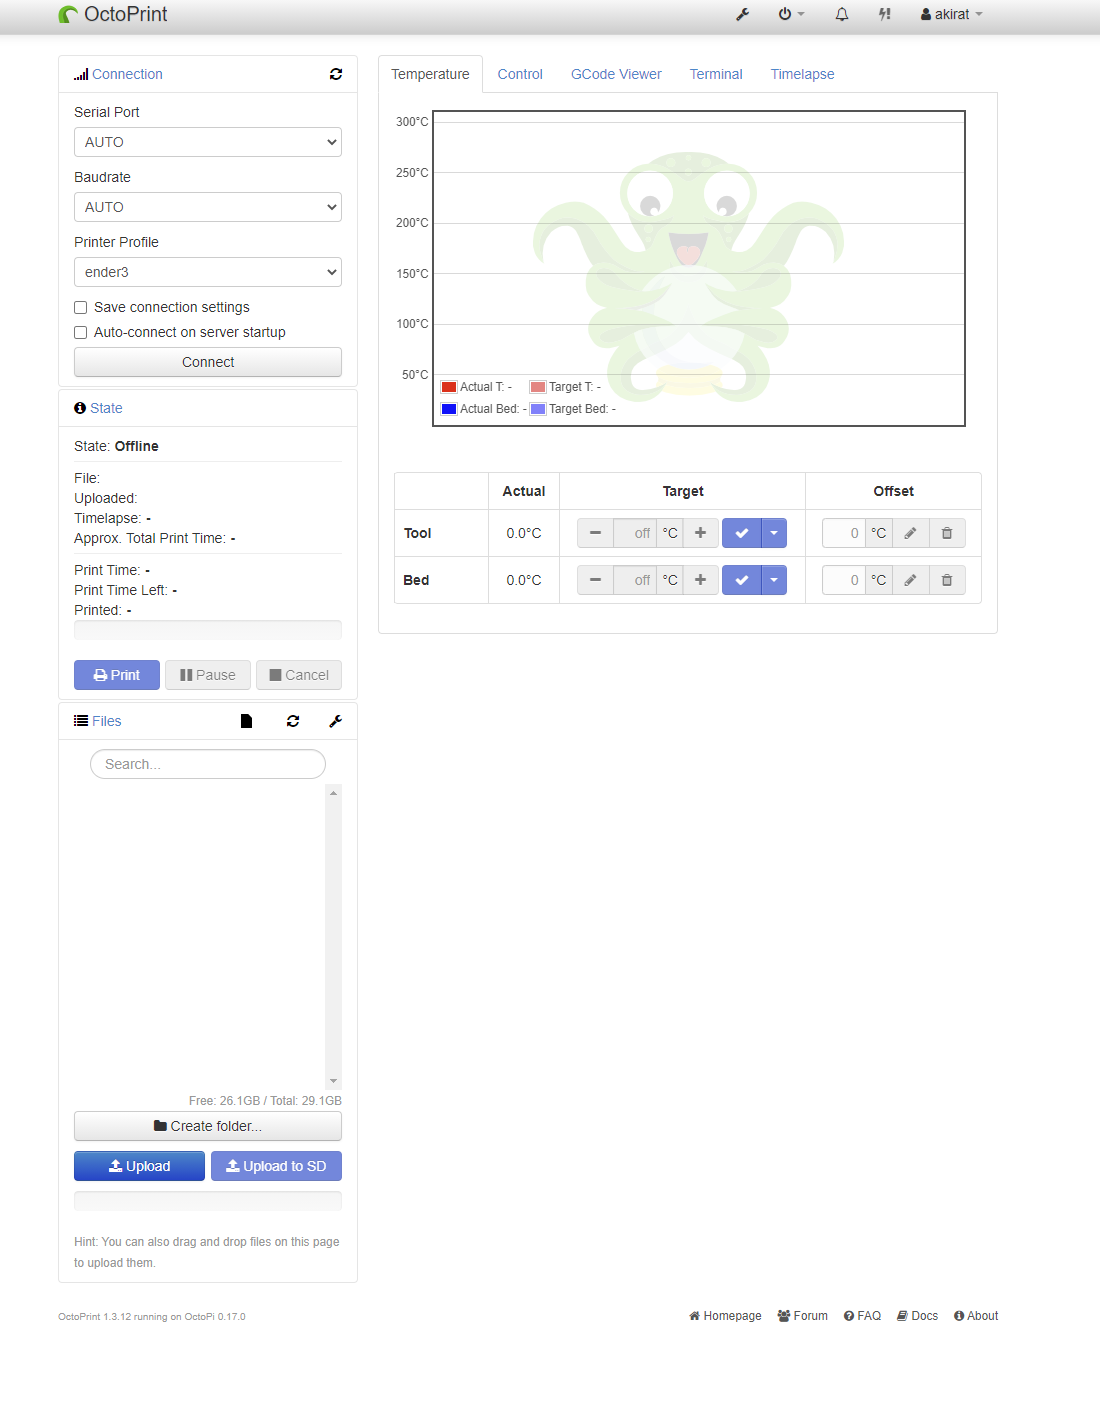Toggle Actual Bed blue legend swatch
The image size is (1100, 1412).
449,409
